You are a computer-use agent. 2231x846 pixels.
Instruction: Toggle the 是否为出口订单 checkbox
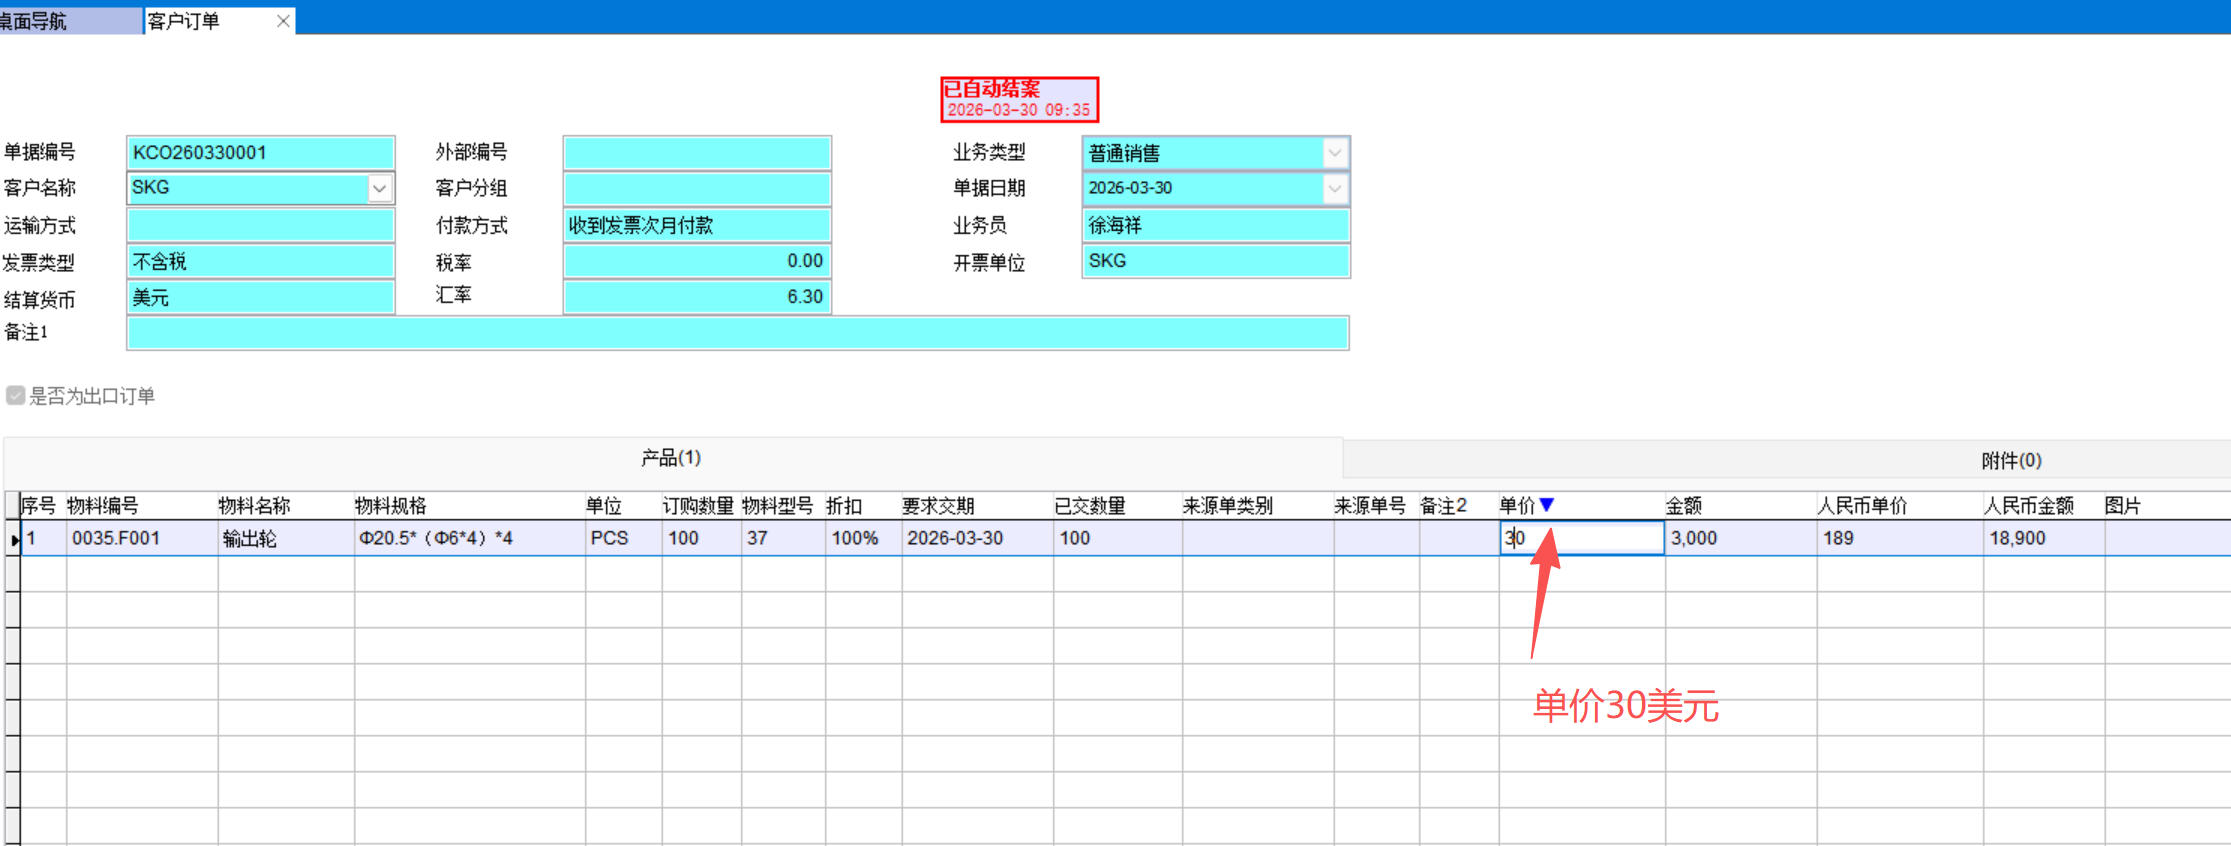pos(16,396)
